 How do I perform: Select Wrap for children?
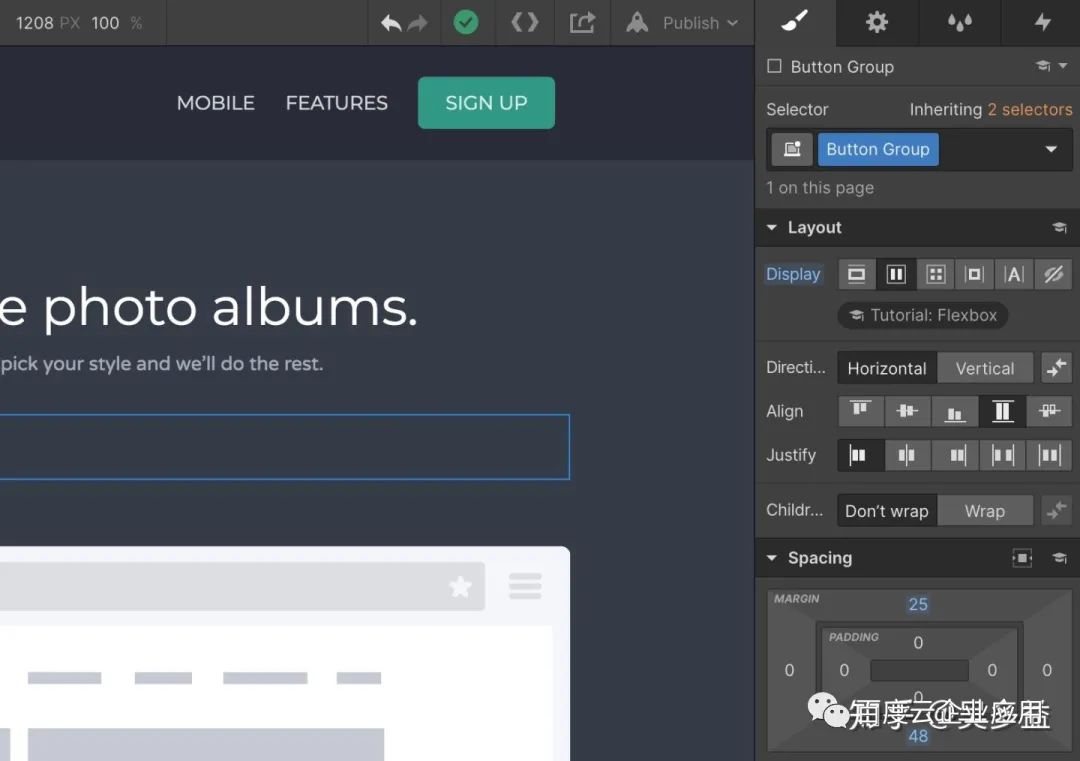tap(985, 511)
